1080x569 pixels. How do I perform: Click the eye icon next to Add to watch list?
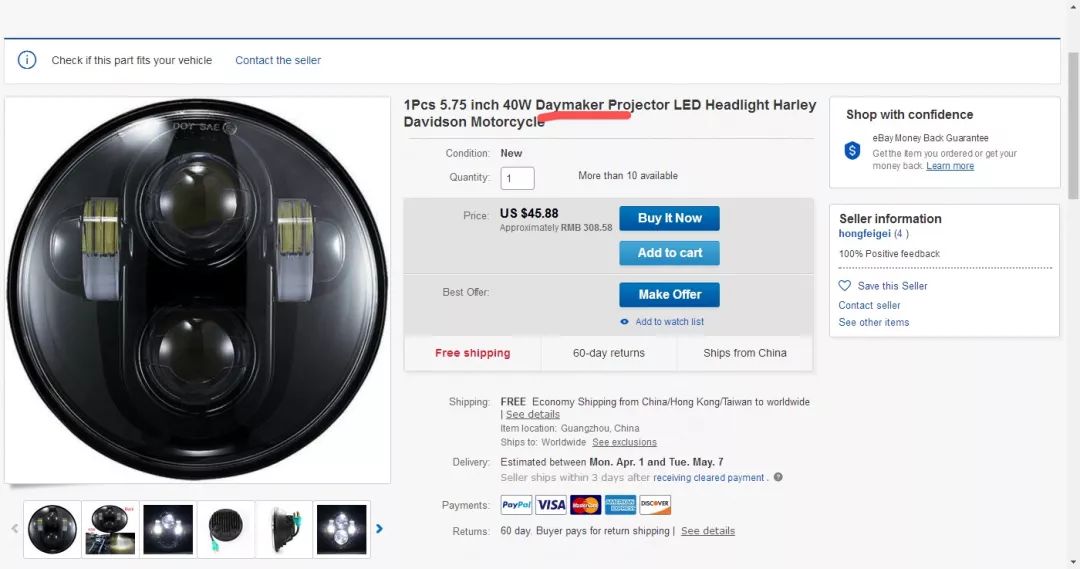(625, 322)
